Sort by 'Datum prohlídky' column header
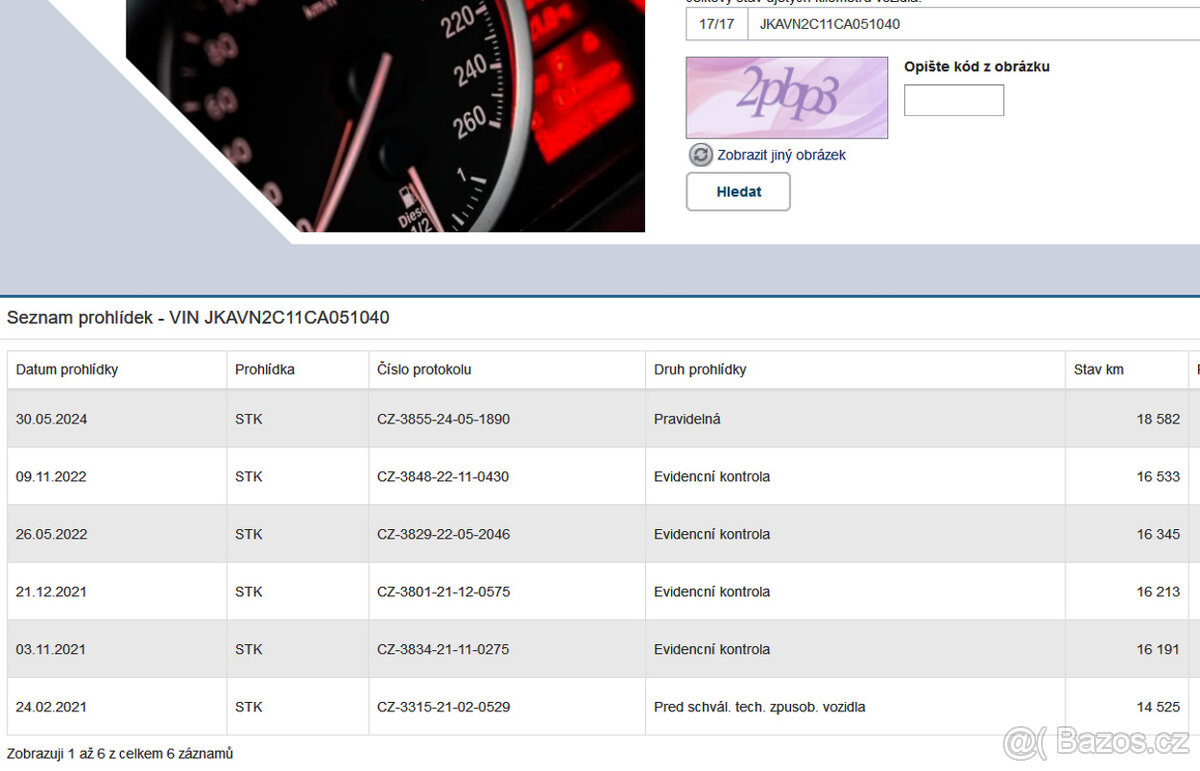The width and height of the screenshot is (1200, 771). pos(67,370)
